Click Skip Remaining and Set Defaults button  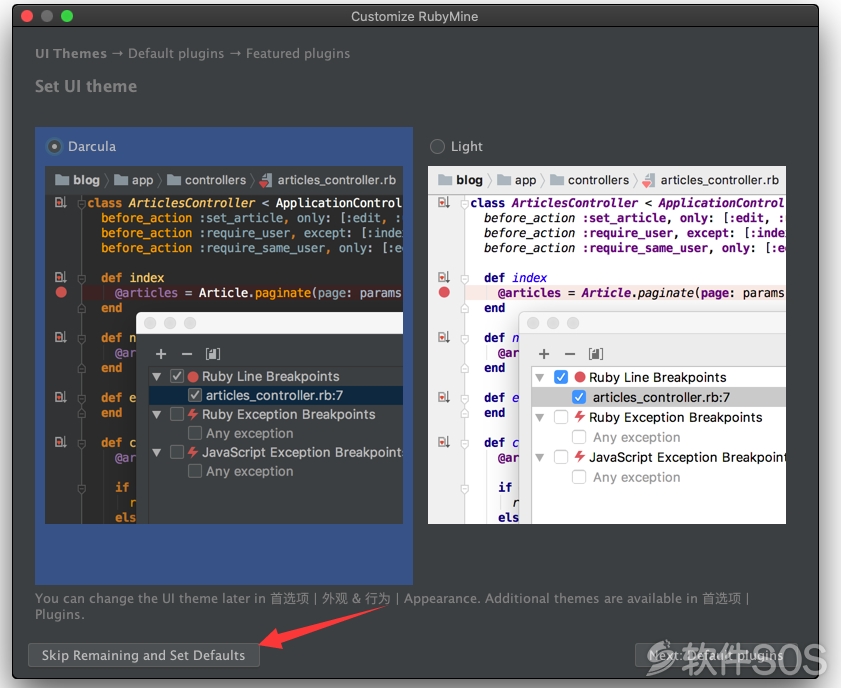(144, 655)
